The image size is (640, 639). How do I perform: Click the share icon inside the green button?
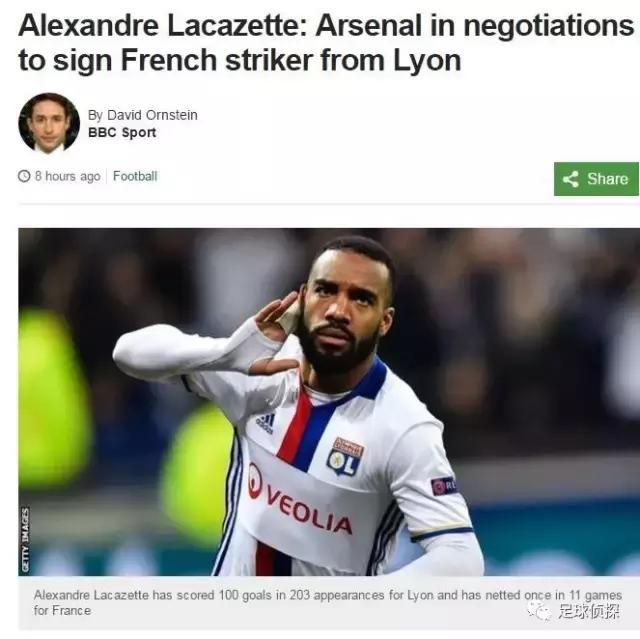tap(570, 179)
